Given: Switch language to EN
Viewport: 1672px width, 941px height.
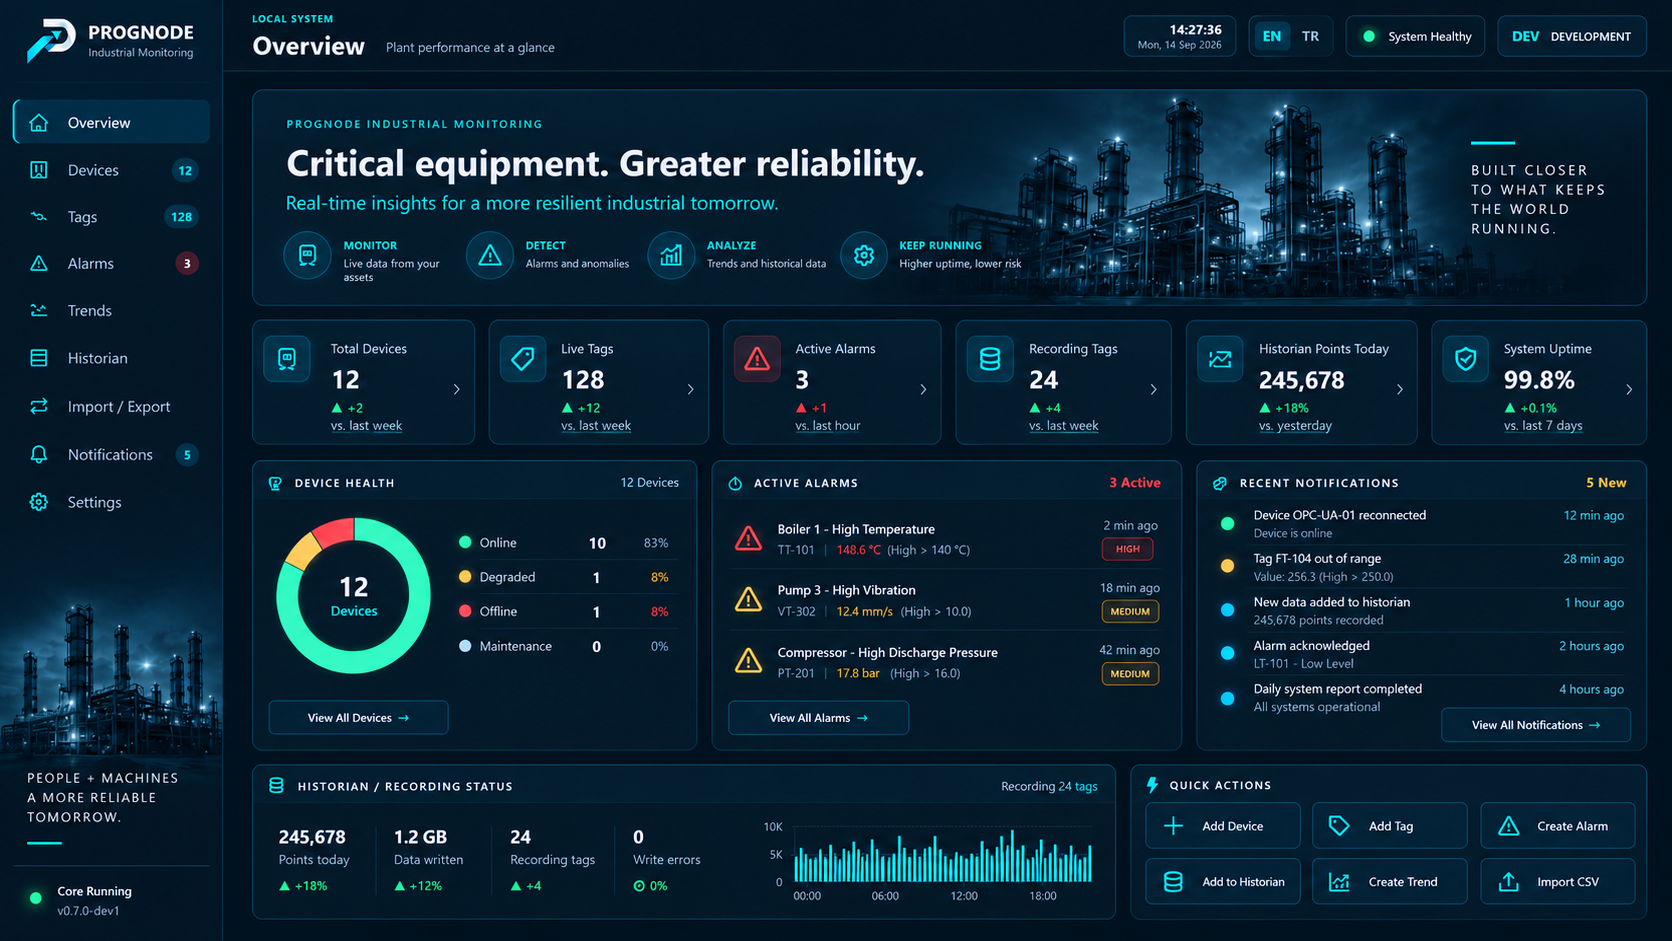Looking at the screenshot, I should [x=1272, y=36].
